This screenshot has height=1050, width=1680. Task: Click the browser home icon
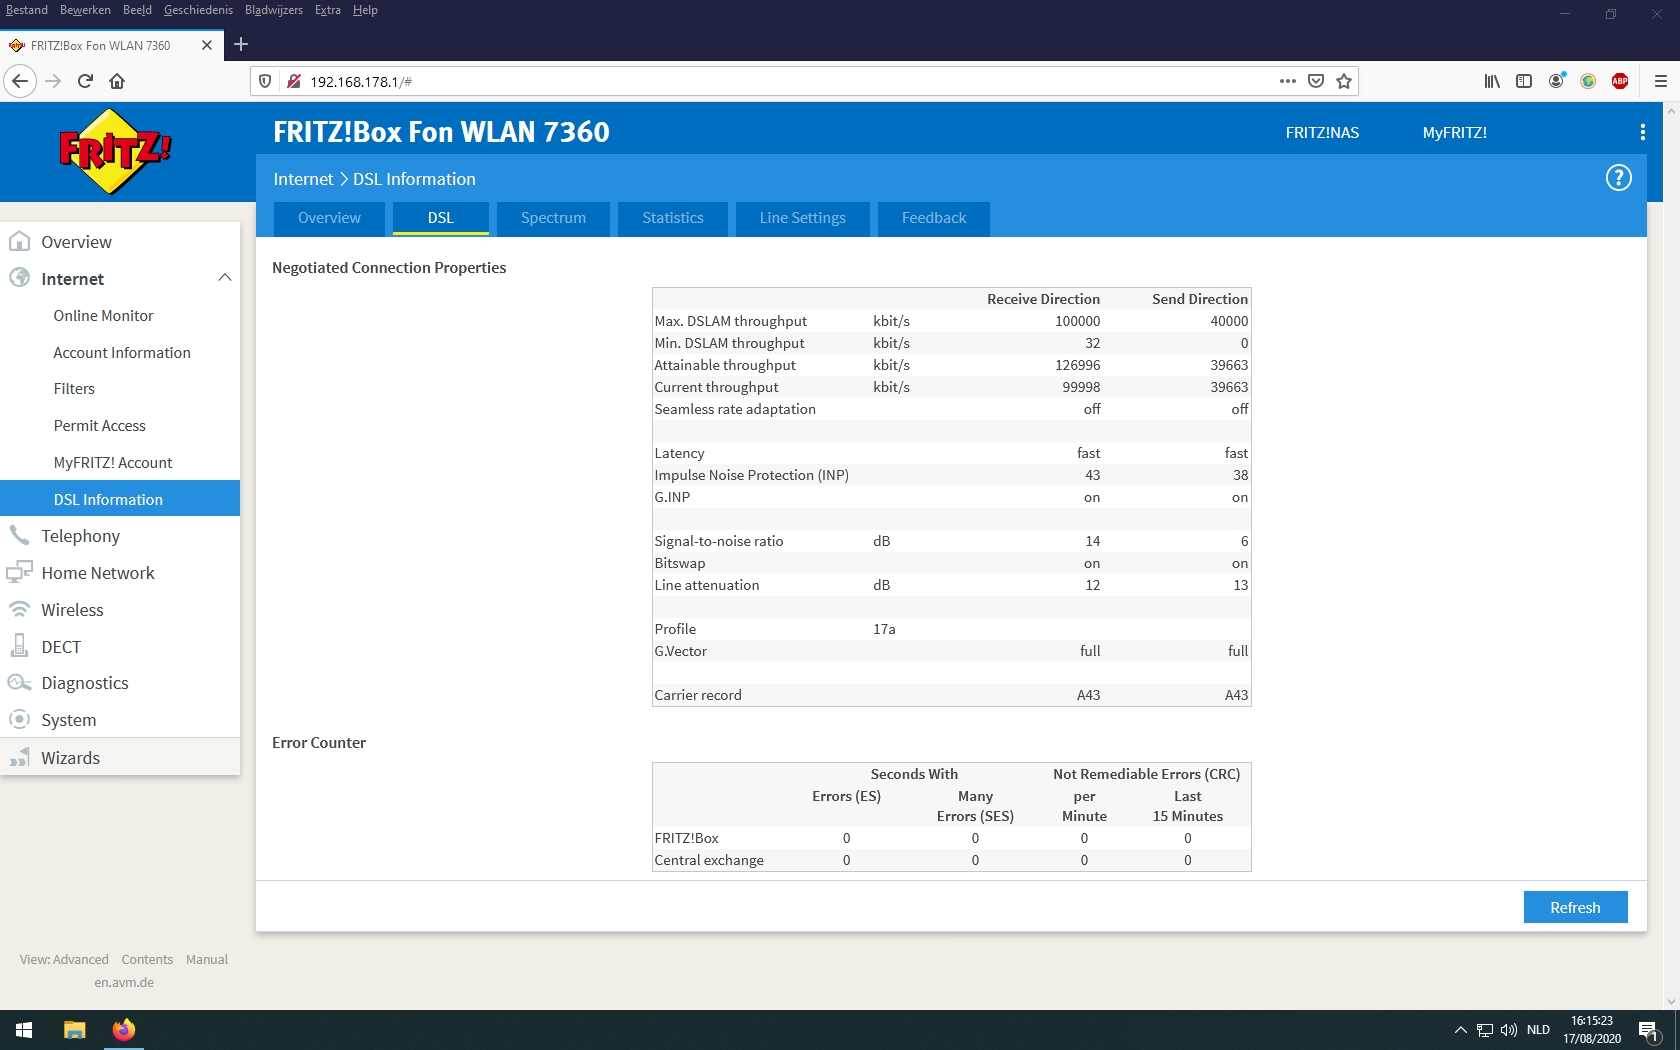click(x=117, y=81)
